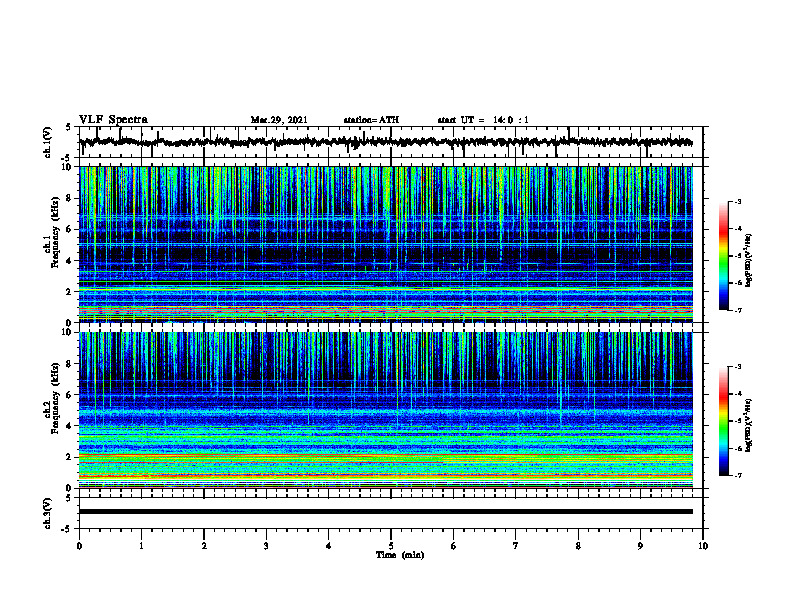Click the "-7" label on ch.2 color scale
This screenshot has width=792, height=612.
click(x=737, y=475)
